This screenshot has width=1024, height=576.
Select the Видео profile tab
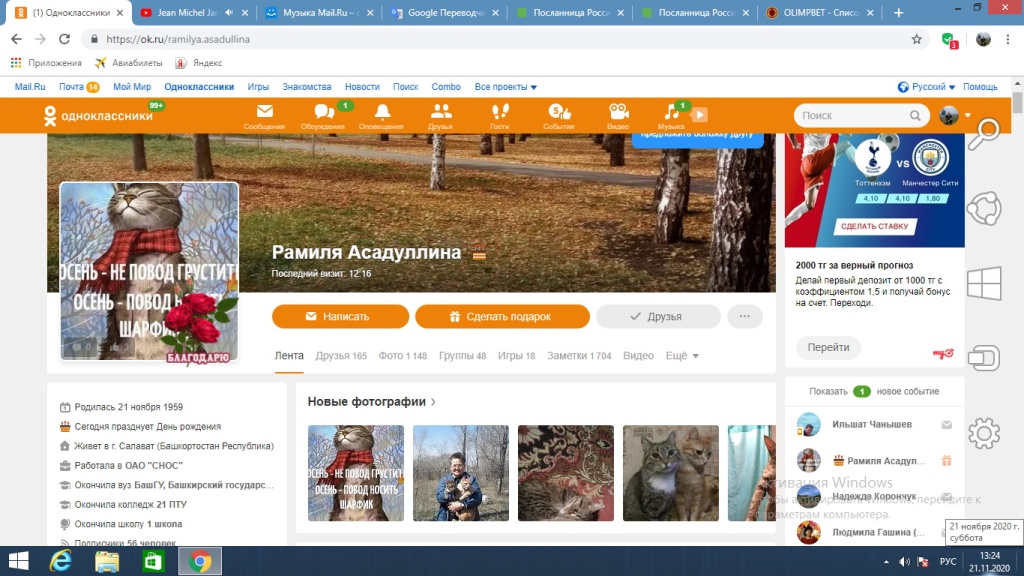[638, 356]
